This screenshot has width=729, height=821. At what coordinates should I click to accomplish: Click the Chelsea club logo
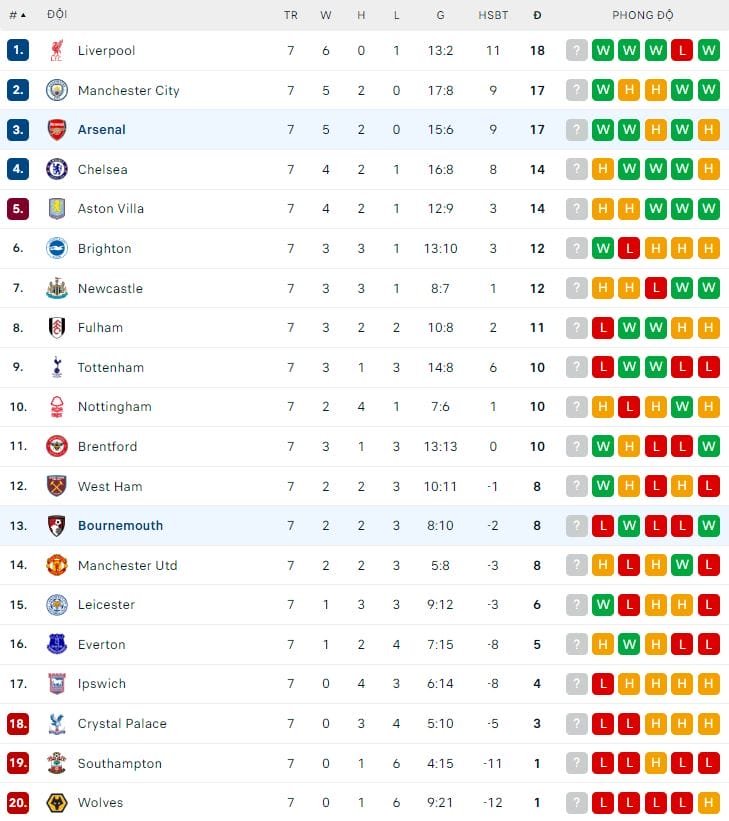click(57, 169)
